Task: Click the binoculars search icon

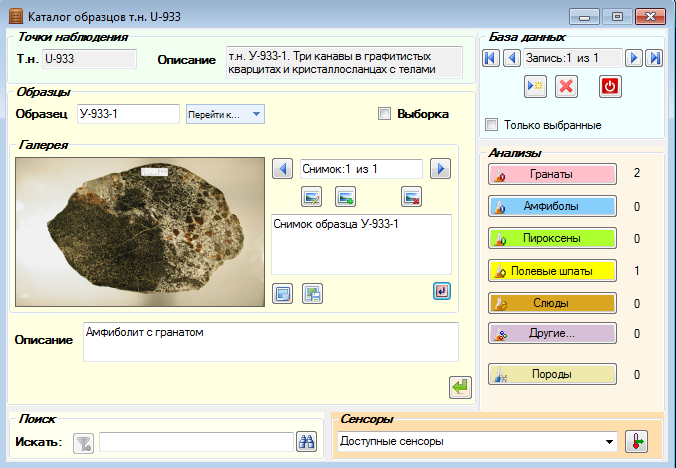Action: [x=307, y=442]
